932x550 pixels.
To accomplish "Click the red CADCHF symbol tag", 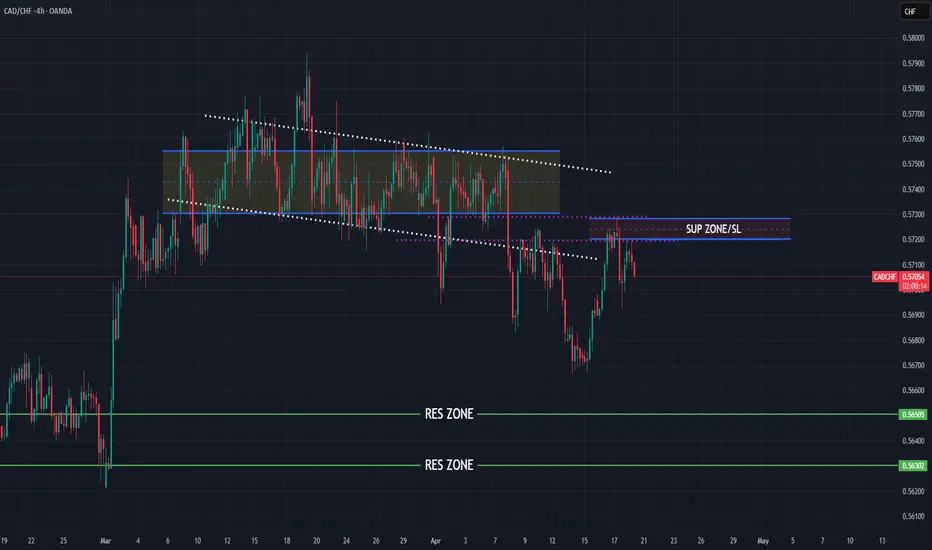I will pyautogui.click(x=884, y=276).
